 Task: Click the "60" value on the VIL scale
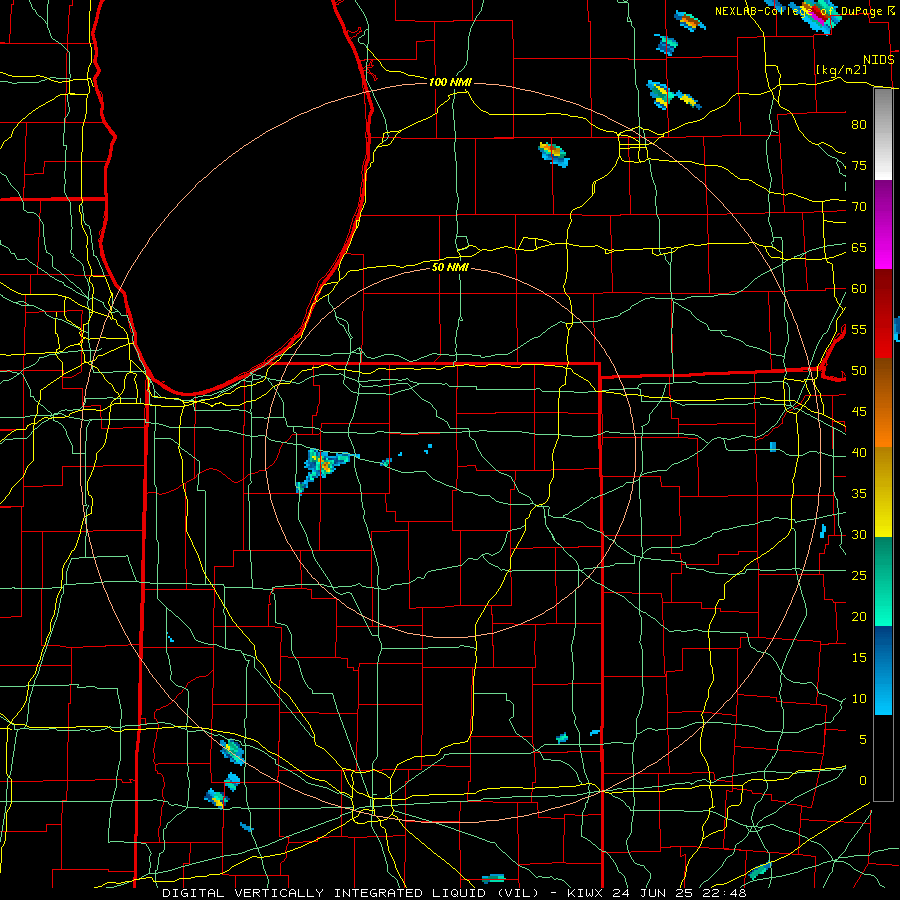[859, 289]
